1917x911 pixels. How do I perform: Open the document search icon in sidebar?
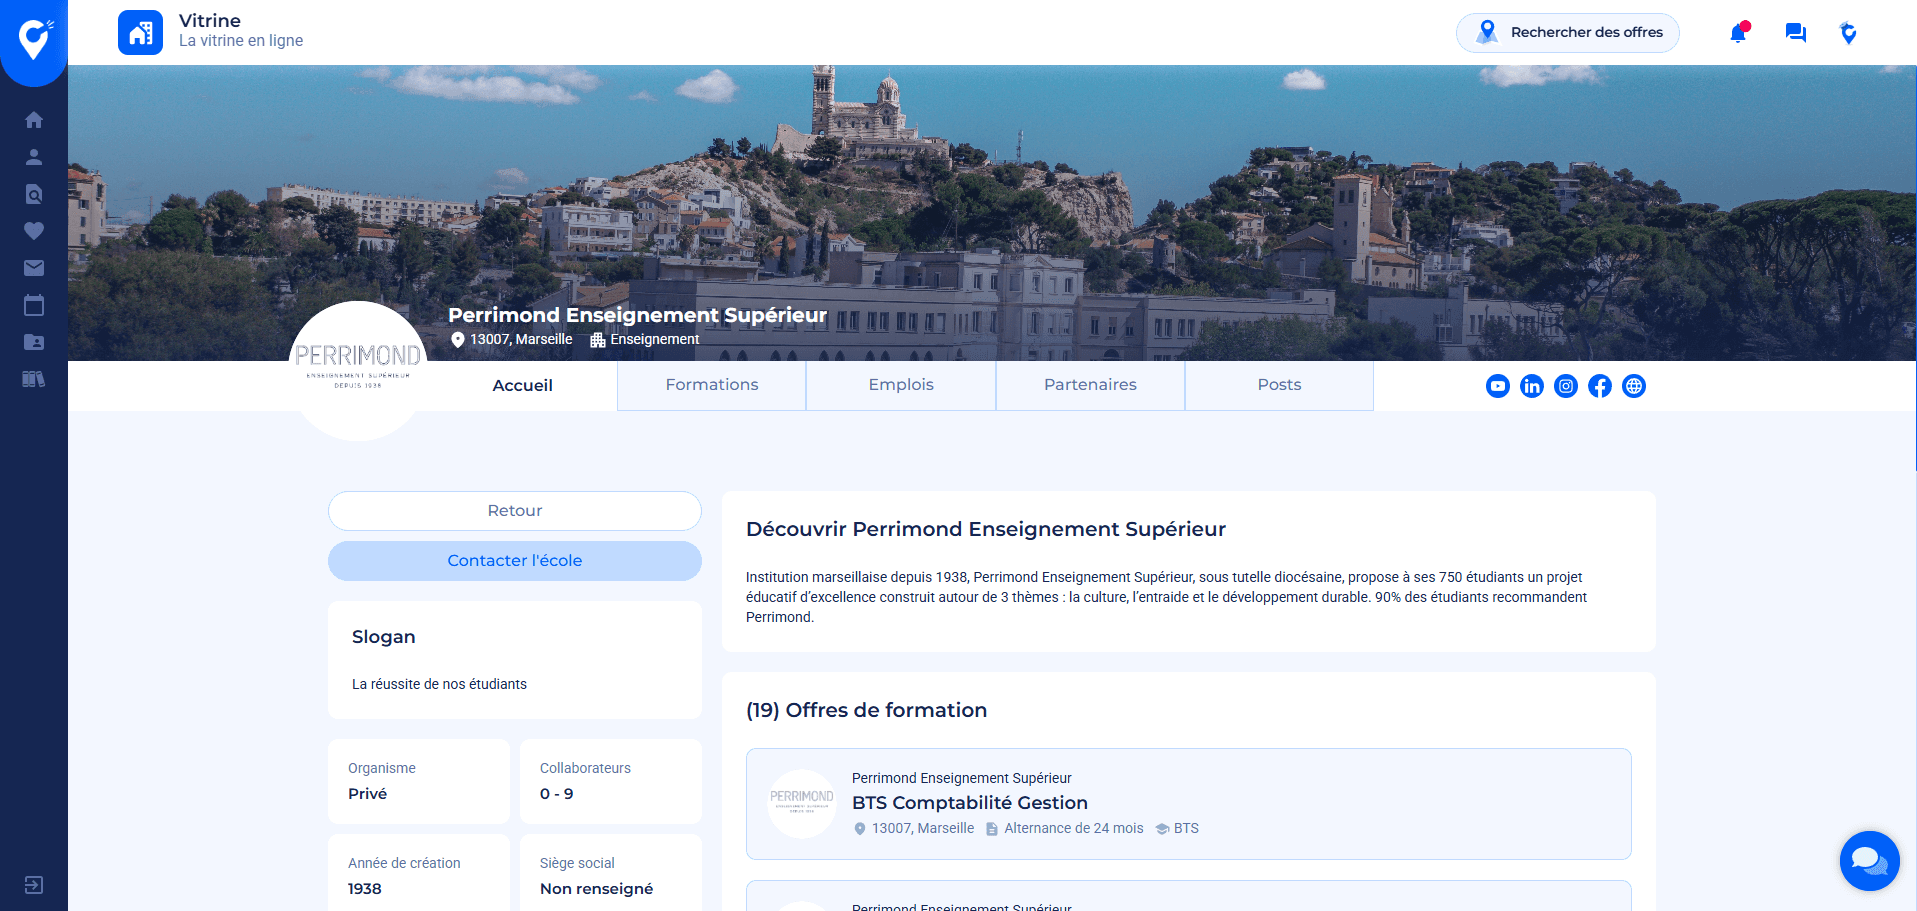tap(34, 194)
